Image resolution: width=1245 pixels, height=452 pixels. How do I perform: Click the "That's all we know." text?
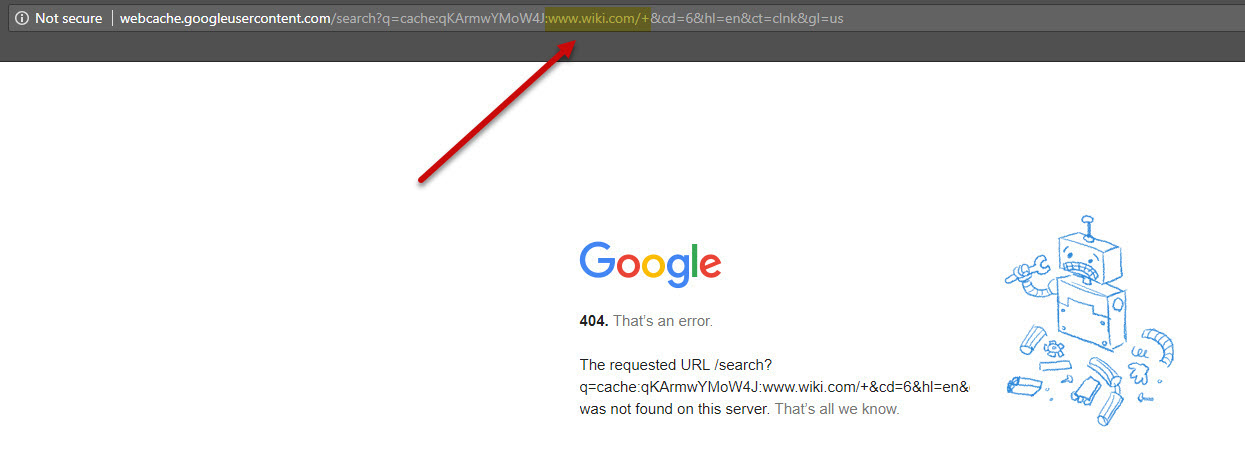(837, 409)
